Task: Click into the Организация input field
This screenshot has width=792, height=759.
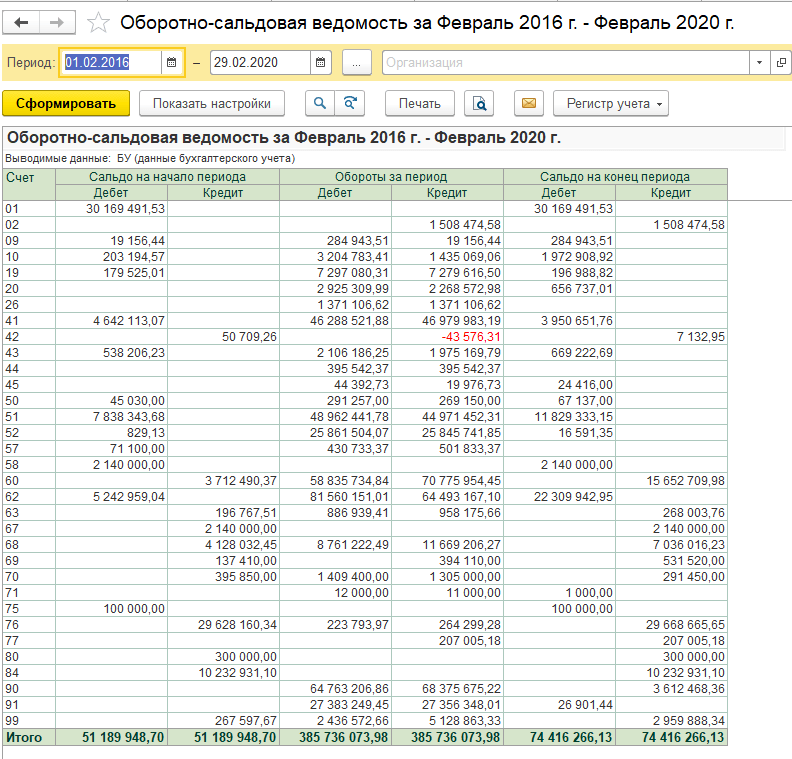Action: pos(566,63)
